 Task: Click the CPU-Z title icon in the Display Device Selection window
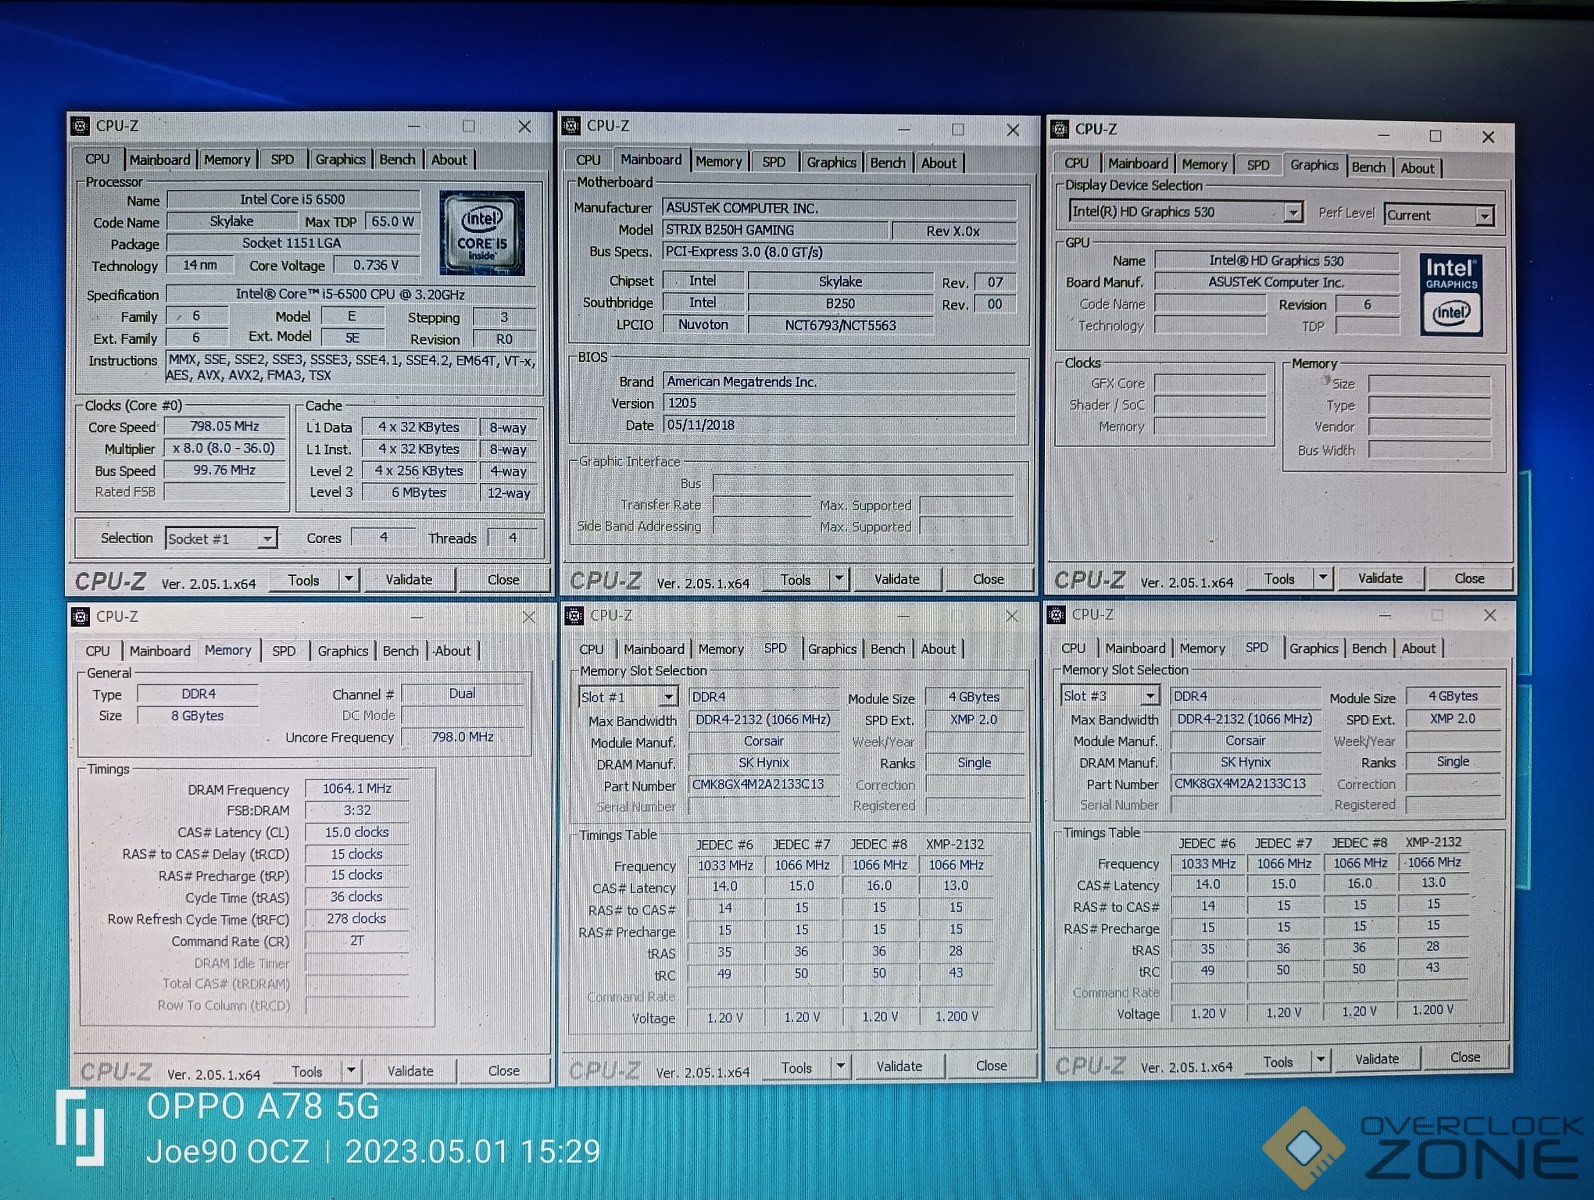tap(1059, 129)
